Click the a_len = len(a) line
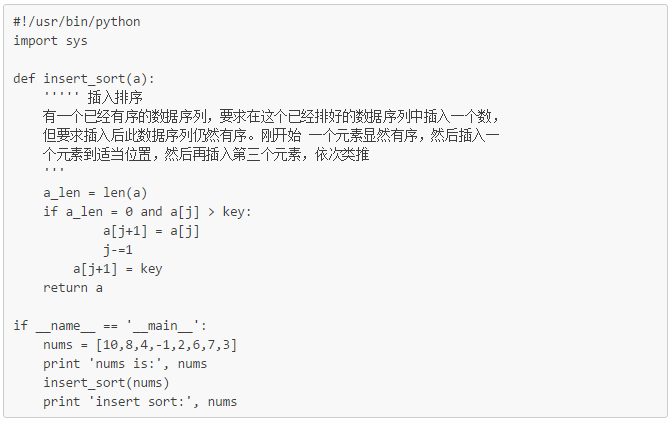This screenshot has height=421, width=672. coord(95,193)
